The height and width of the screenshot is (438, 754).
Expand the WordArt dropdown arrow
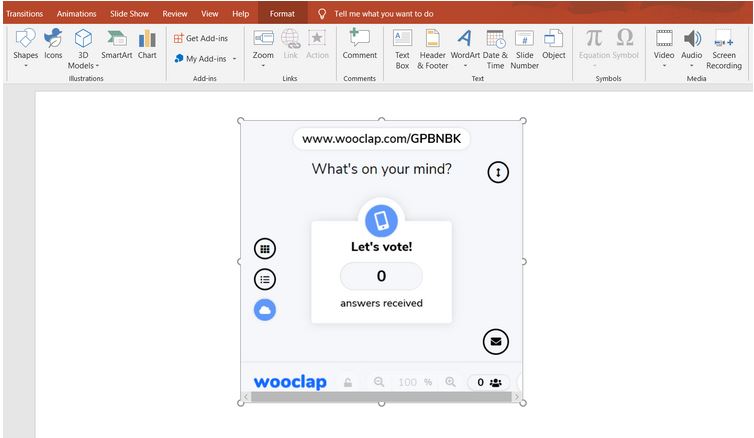pyautogui.click(x=465, y=65)
